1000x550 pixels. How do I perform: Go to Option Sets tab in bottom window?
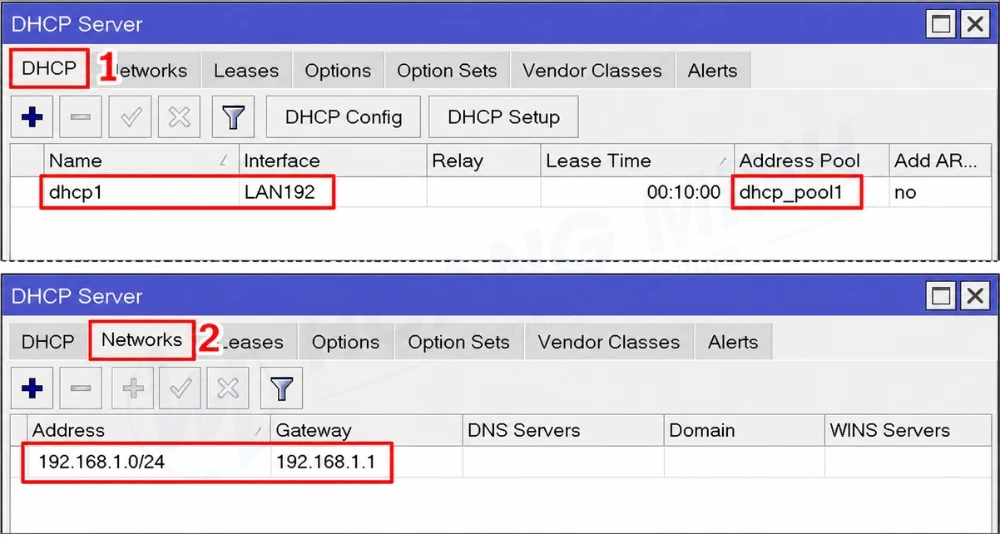click(x=459, y=342)
